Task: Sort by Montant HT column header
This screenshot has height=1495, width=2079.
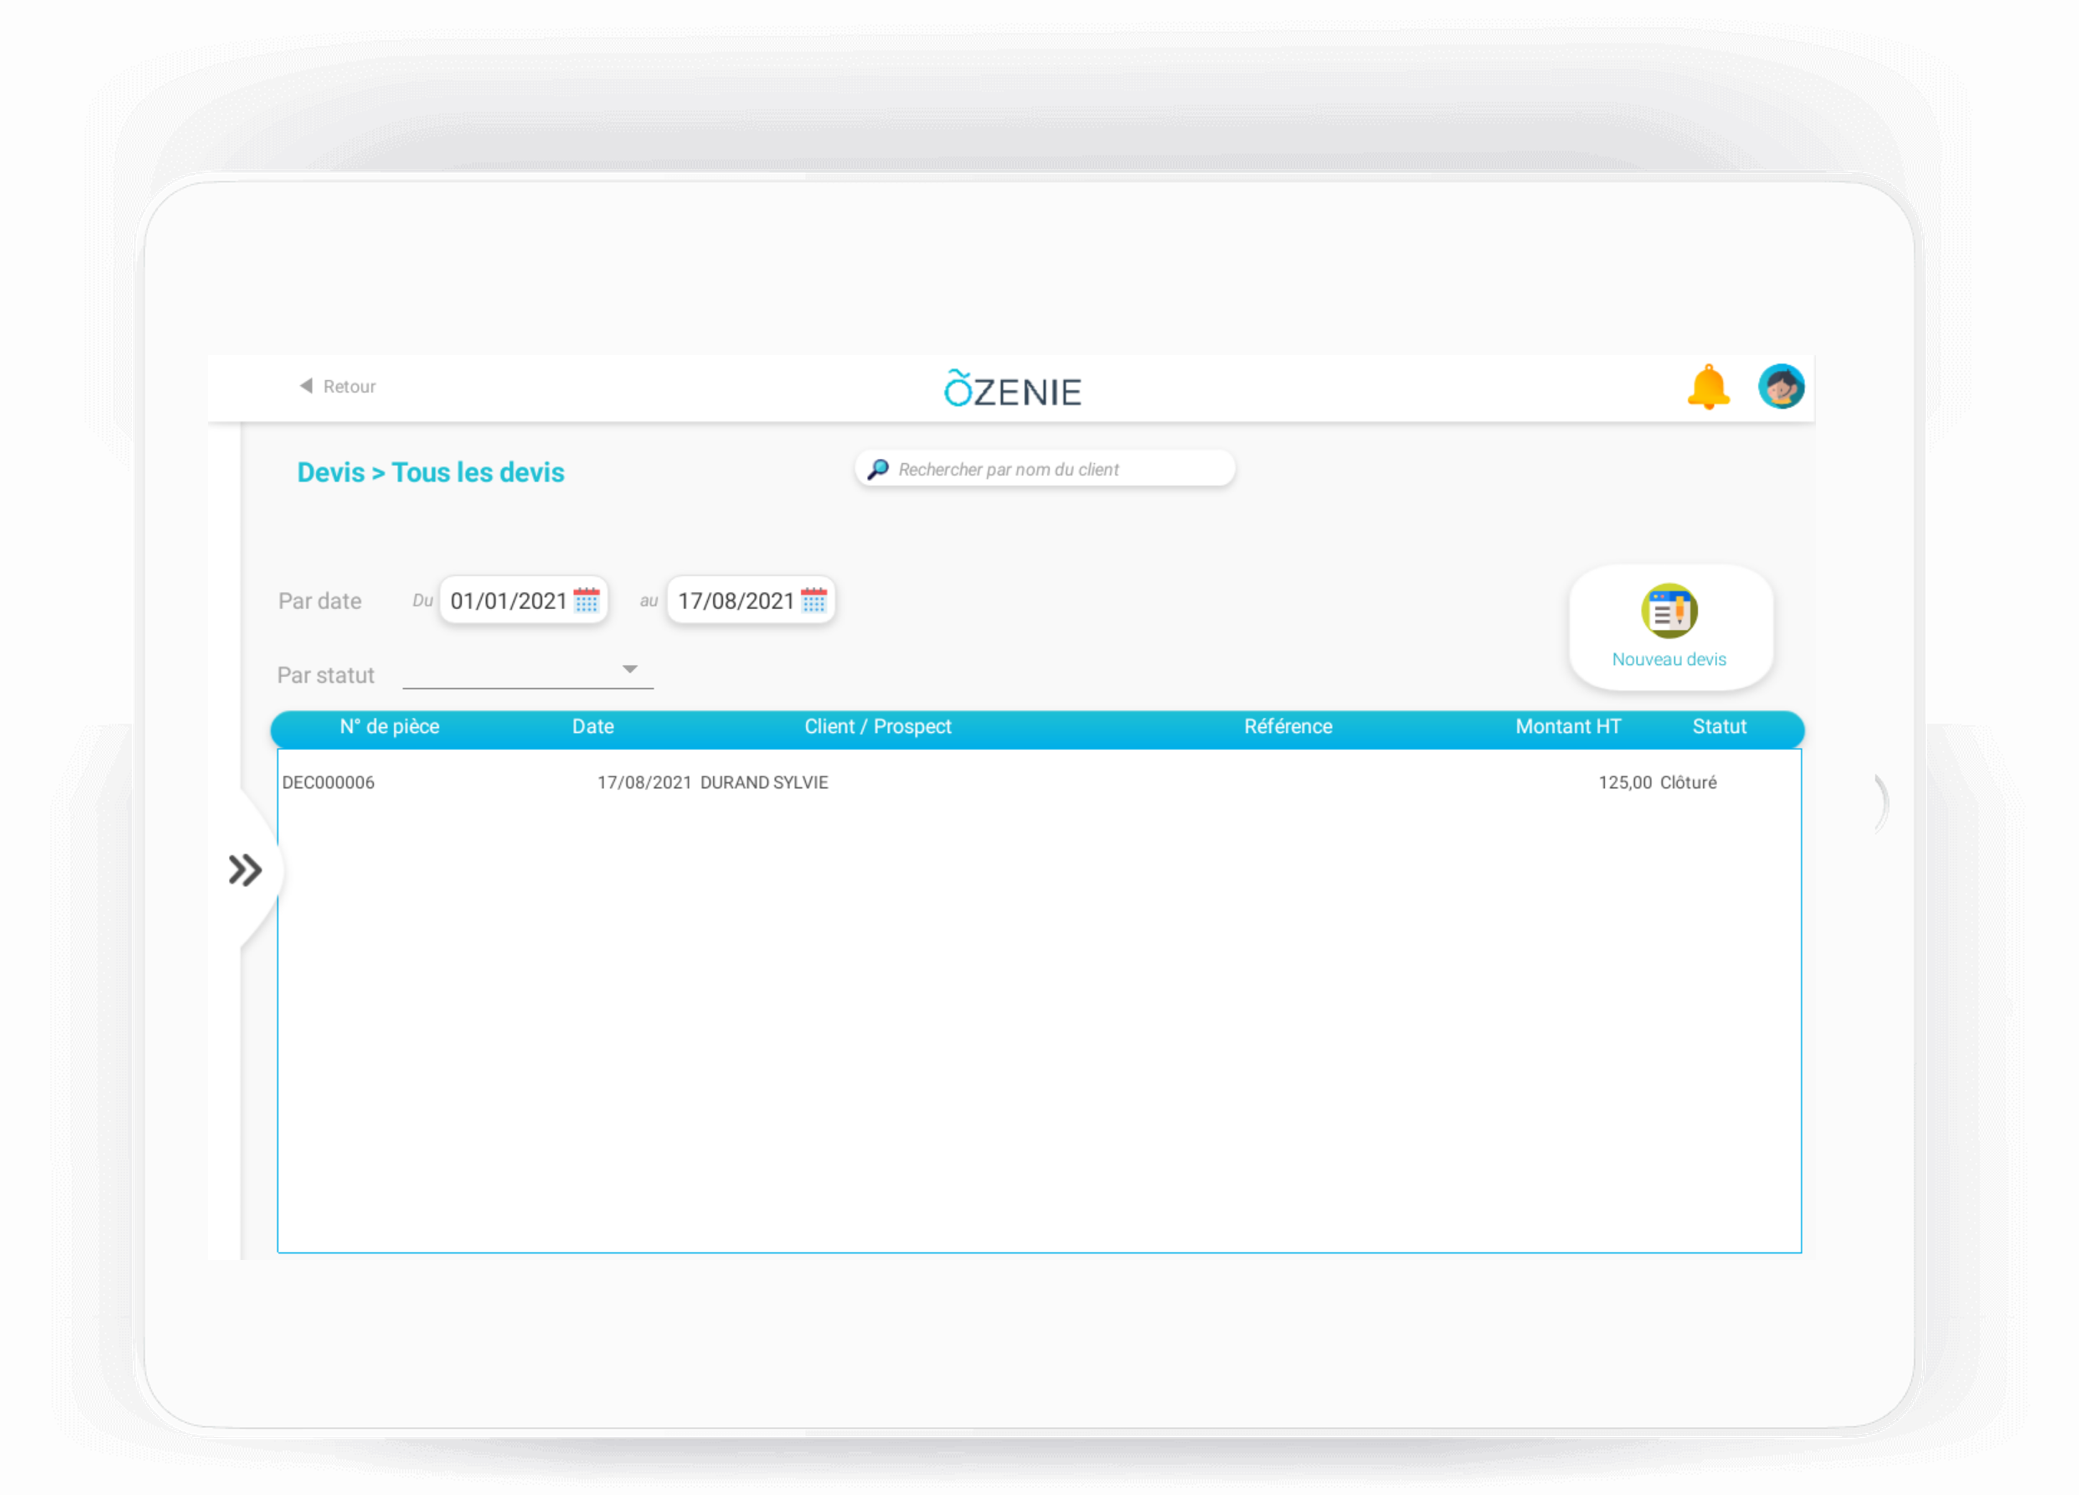Action: [x=1568, y=727]
